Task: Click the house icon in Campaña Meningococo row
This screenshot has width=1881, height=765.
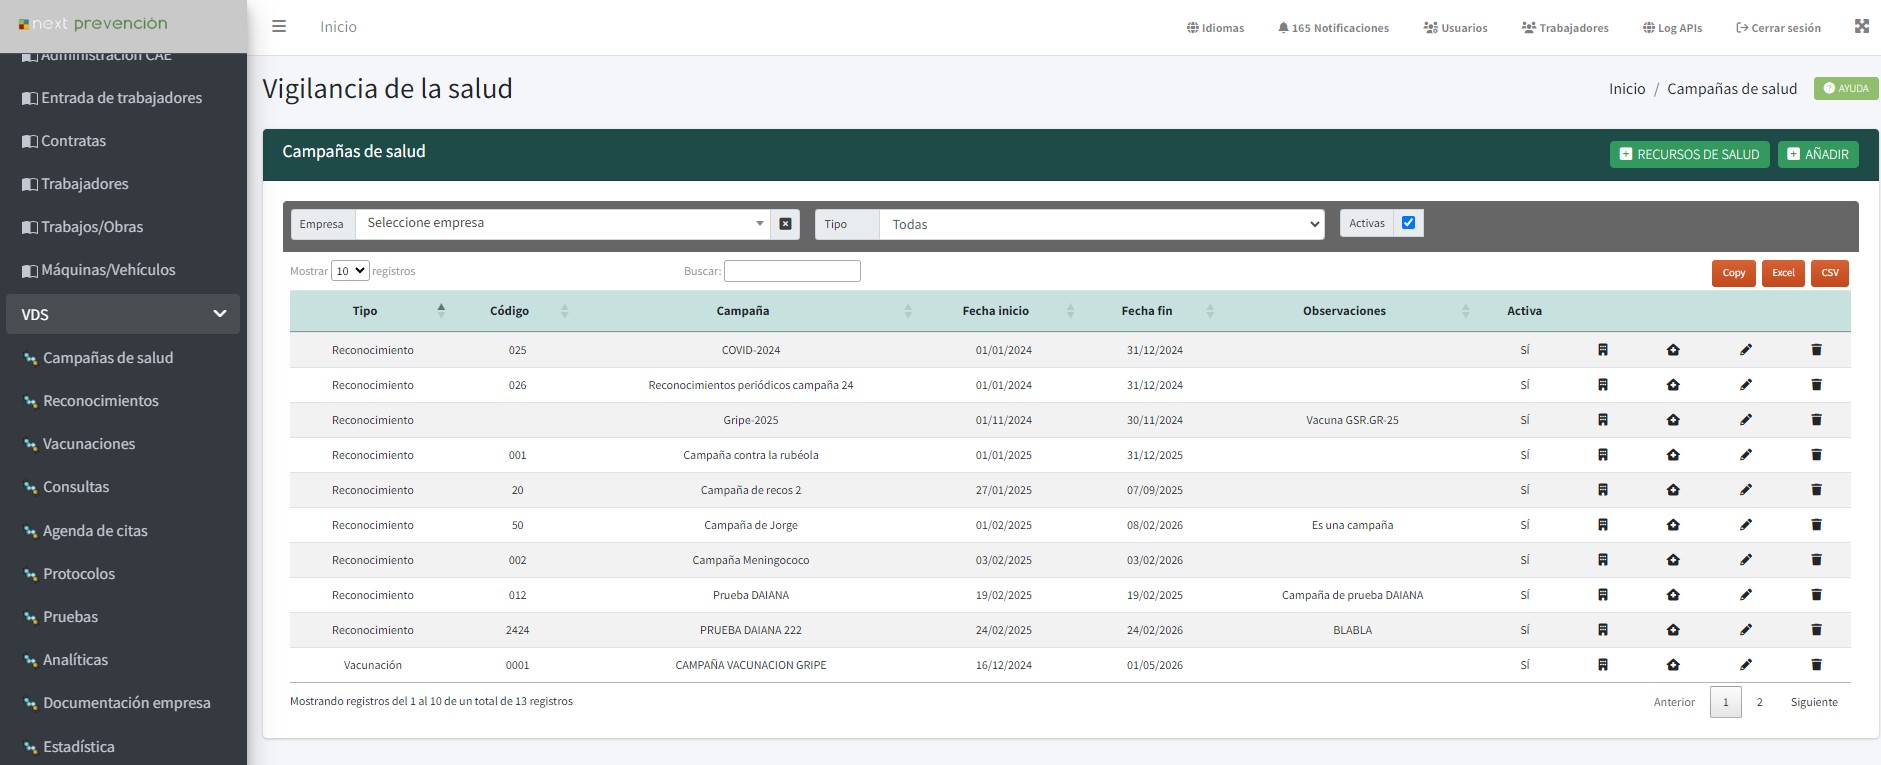Action: coord(1673,560)
